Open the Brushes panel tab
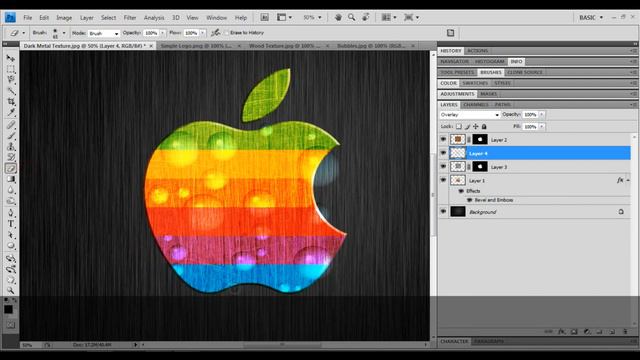The height and width of the screenshot is (360, 640). click(x=491, y=72)
